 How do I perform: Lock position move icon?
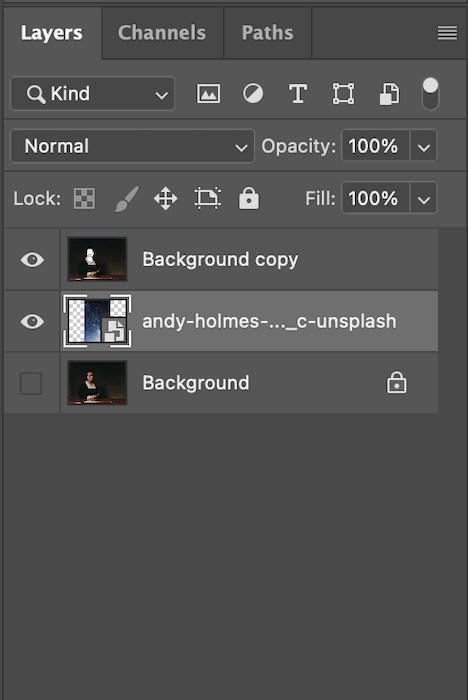click(x=166, y=199)
